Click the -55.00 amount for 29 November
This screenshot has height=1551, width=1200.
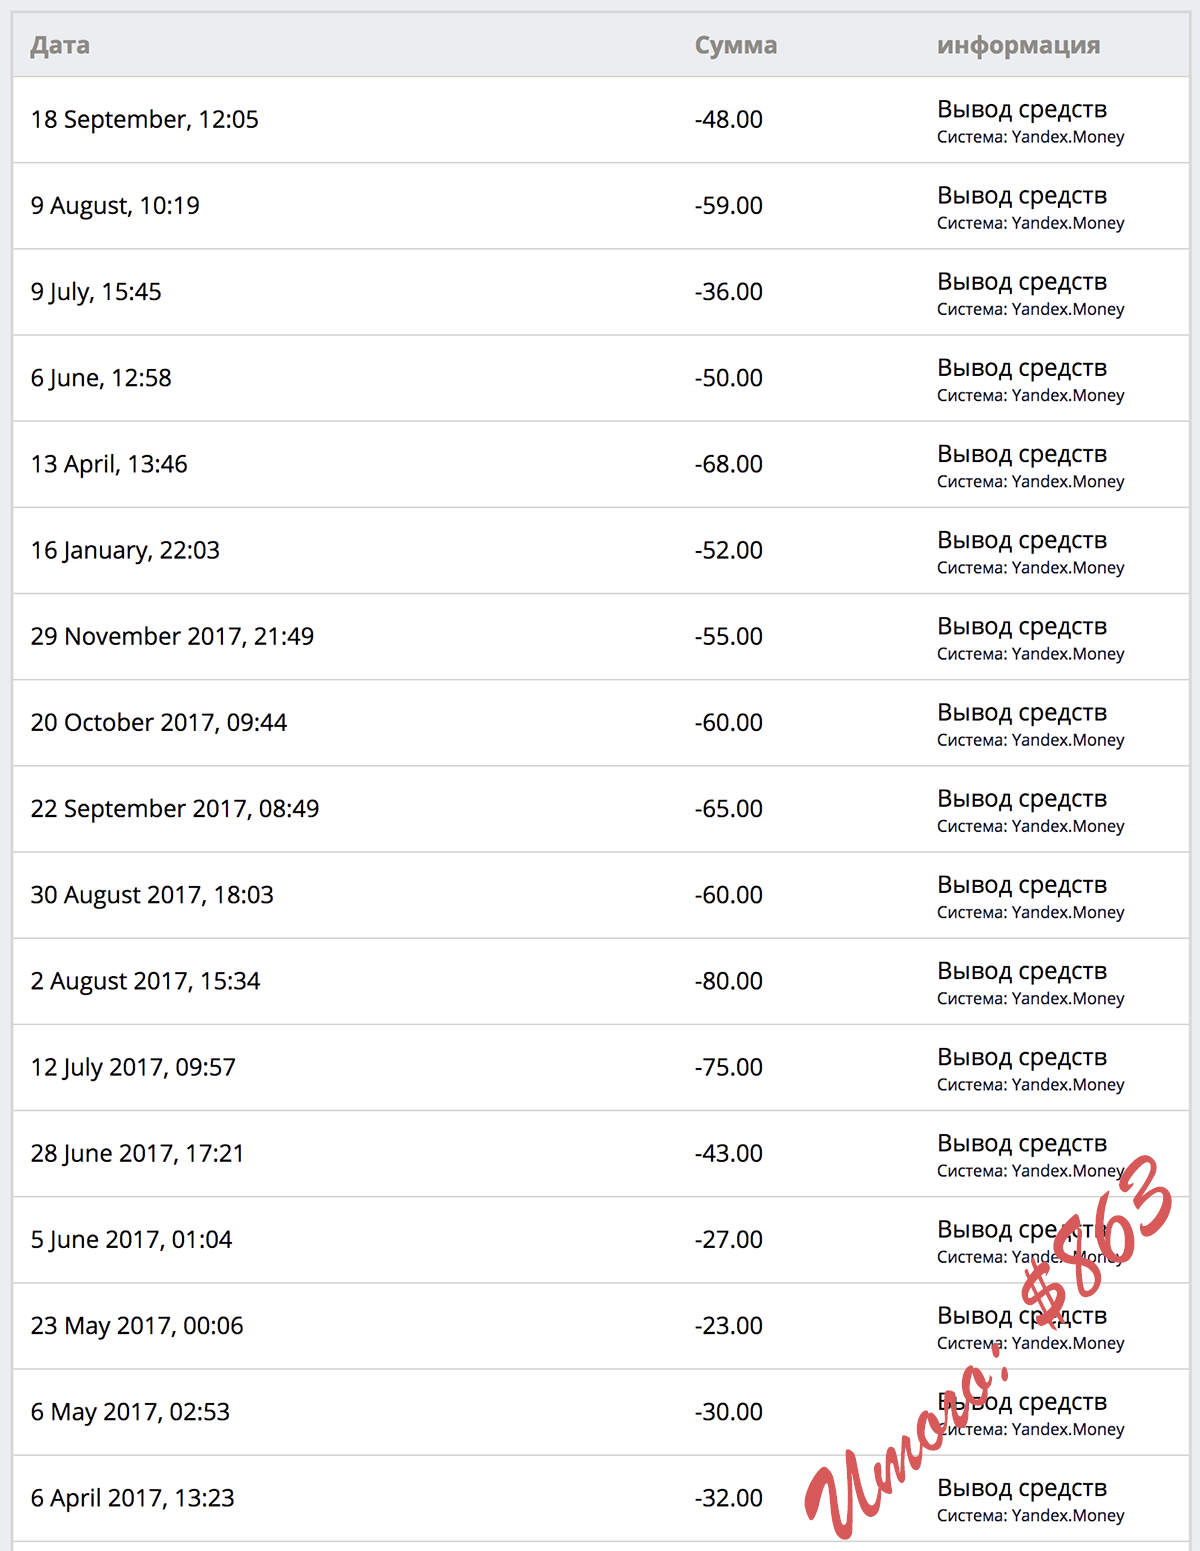(729, 636)
